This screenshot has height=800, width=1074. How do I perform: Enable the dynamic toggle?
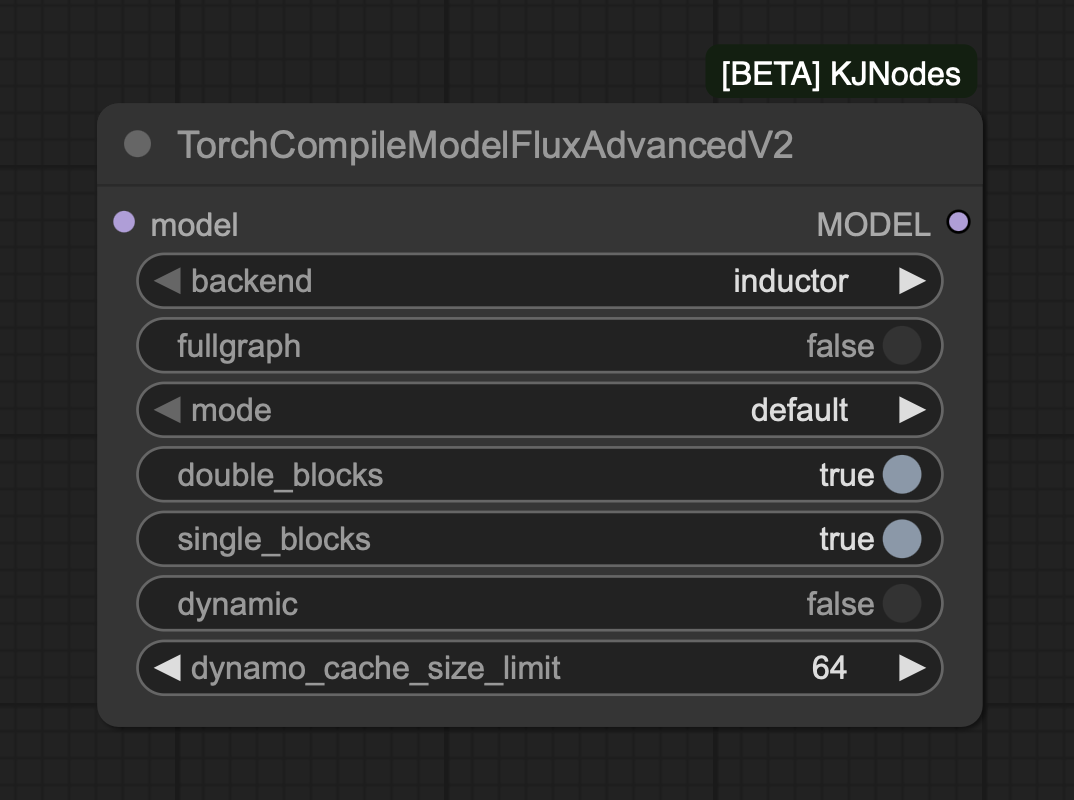point(901,604)
